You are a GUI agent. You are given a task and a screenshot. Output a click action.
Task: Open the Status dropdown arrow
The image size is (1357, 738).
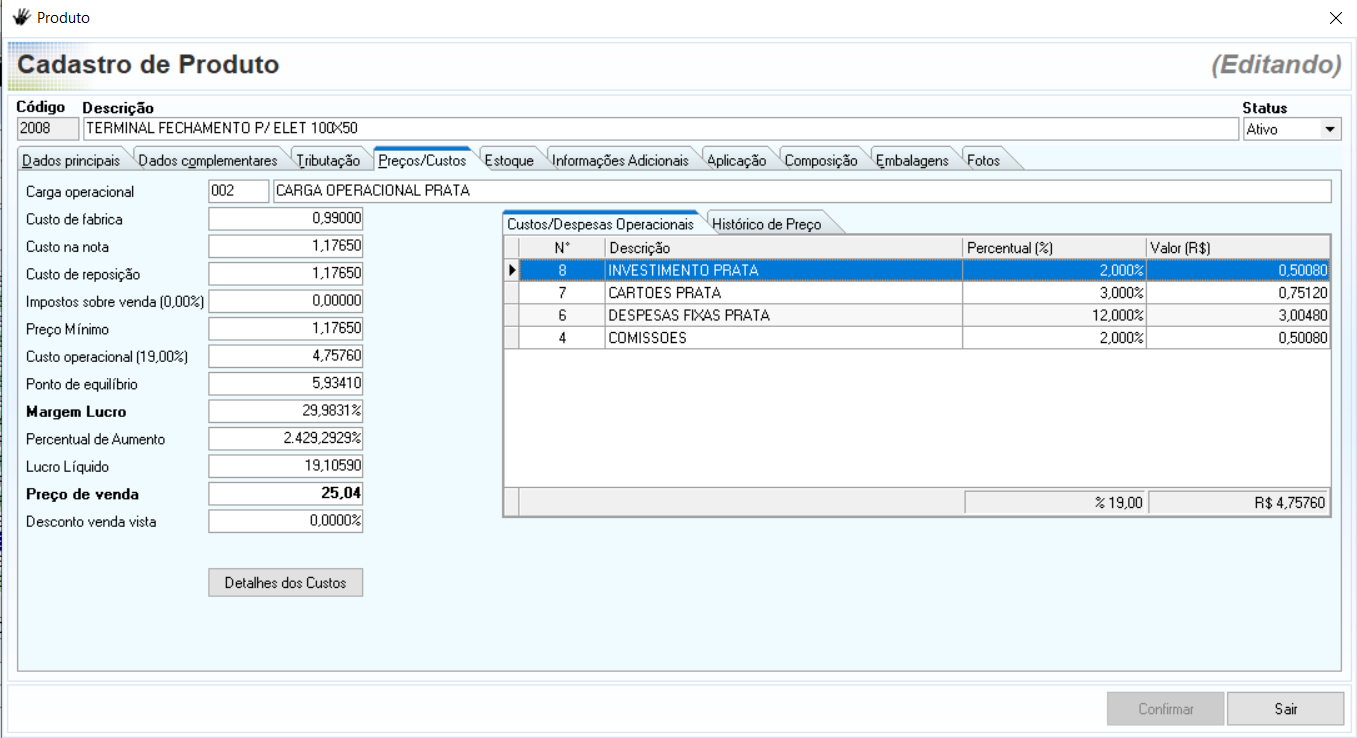(1329, 129)
